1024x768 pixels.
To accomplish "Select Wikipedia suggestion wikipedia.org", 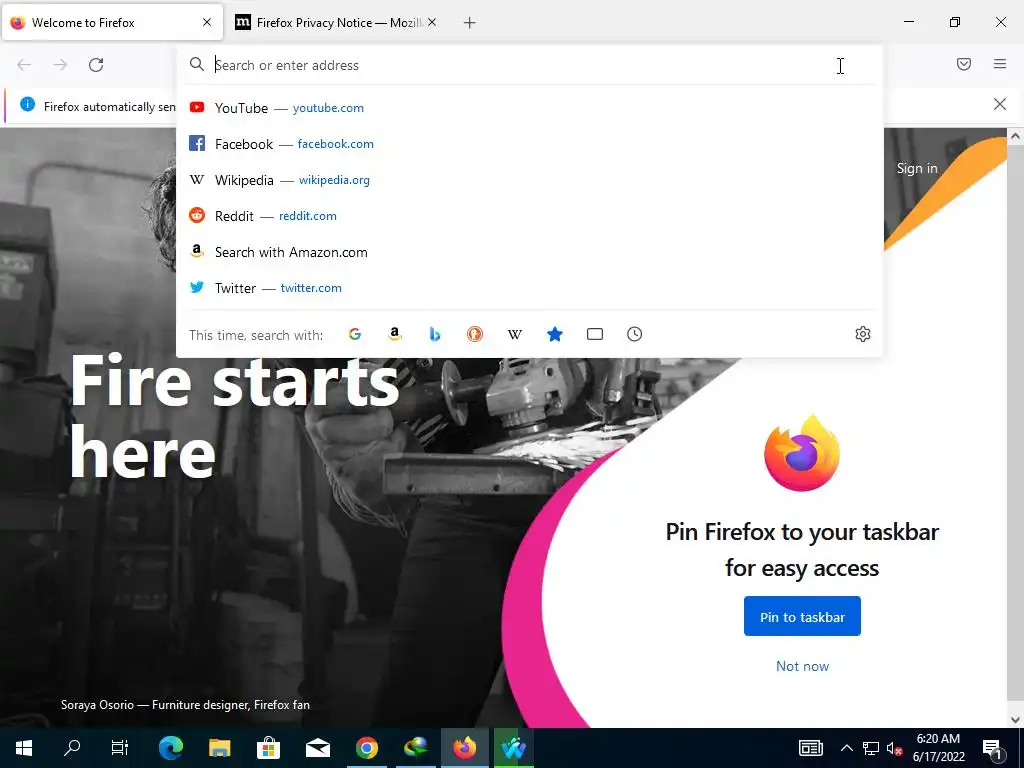I will [x=529, y=180].
